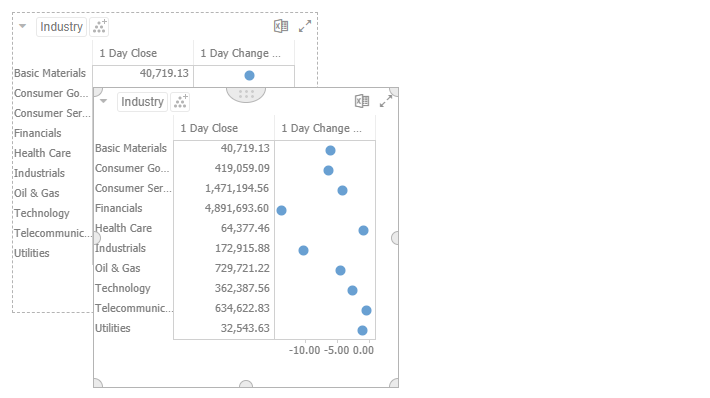Grab the top-center move handle of front panel
Viewport: 710px width, 398px height.
coord(246,95)
